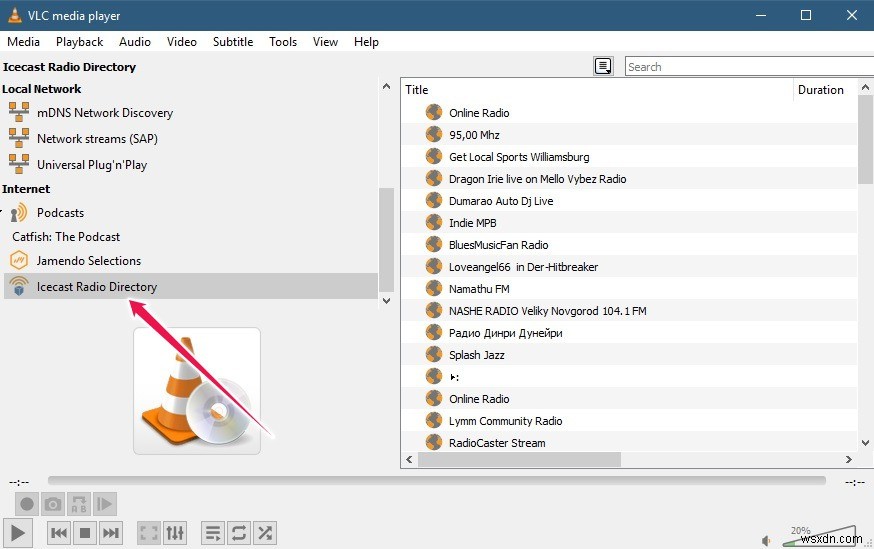
Task: Click globe icon for Splash Jazz
Action: click(434, 354)
